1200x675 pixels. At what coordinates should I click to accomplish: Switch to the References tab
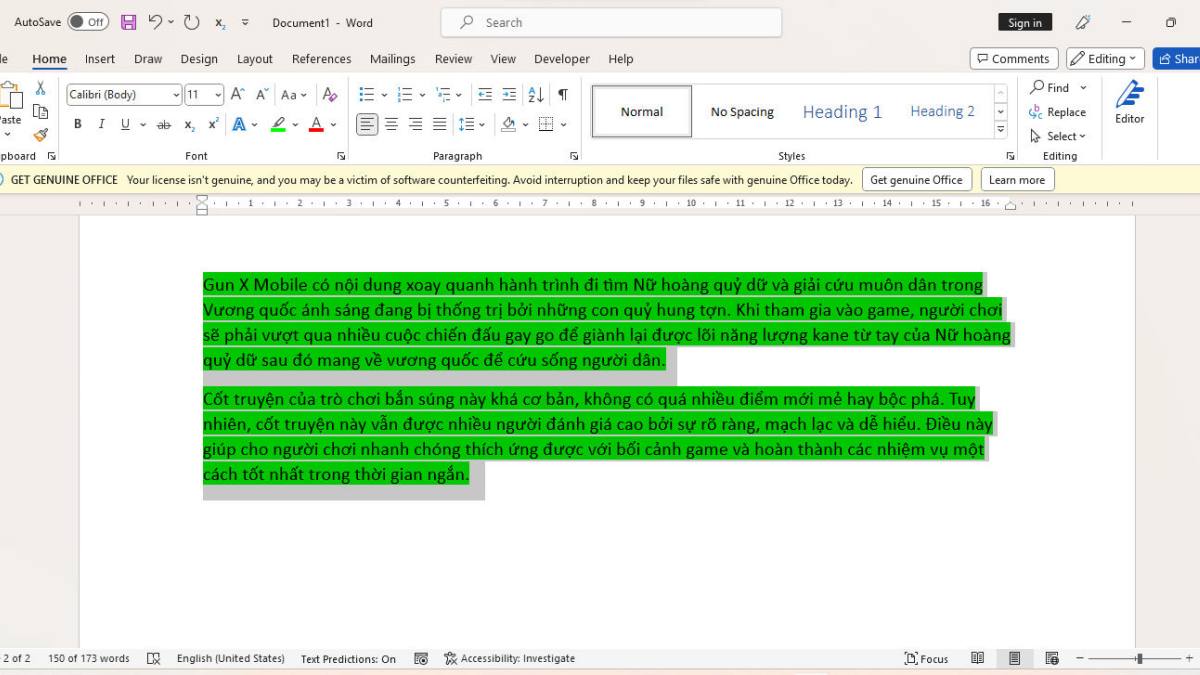tap(321, 59)
